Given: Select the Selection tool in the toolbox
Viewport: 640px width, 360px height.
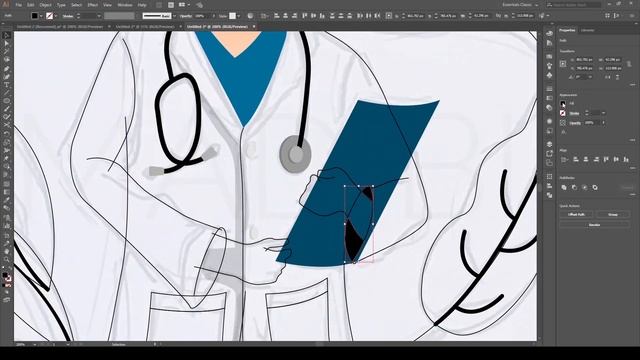Looking at the screenshot, I should [7, 36].
